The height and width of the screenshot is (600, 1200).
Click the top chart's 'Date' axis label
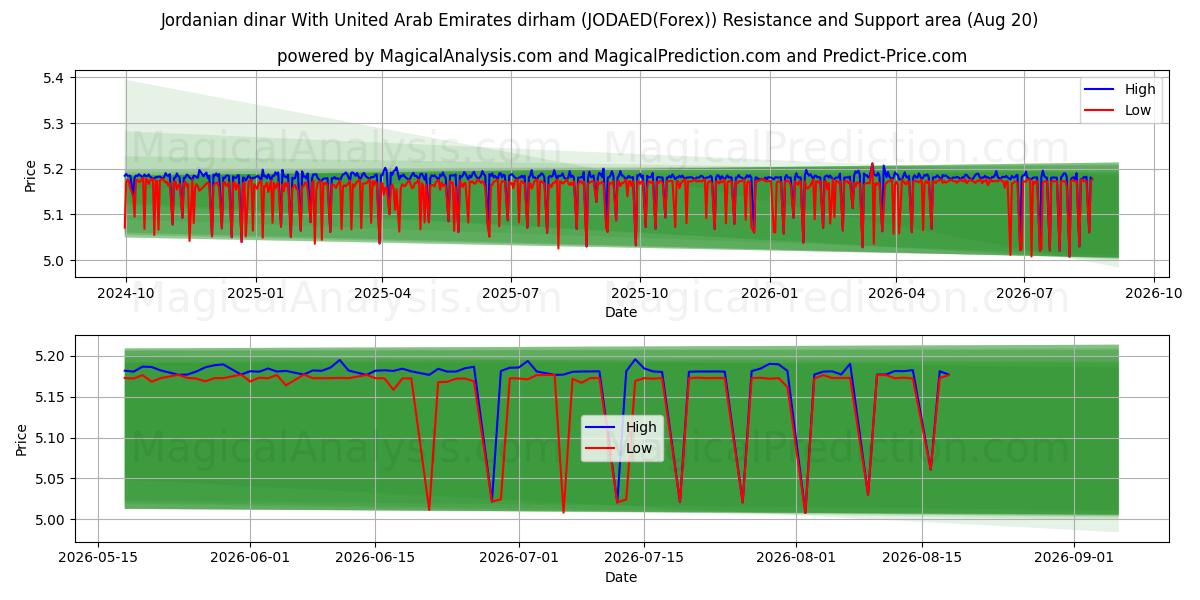621,313
